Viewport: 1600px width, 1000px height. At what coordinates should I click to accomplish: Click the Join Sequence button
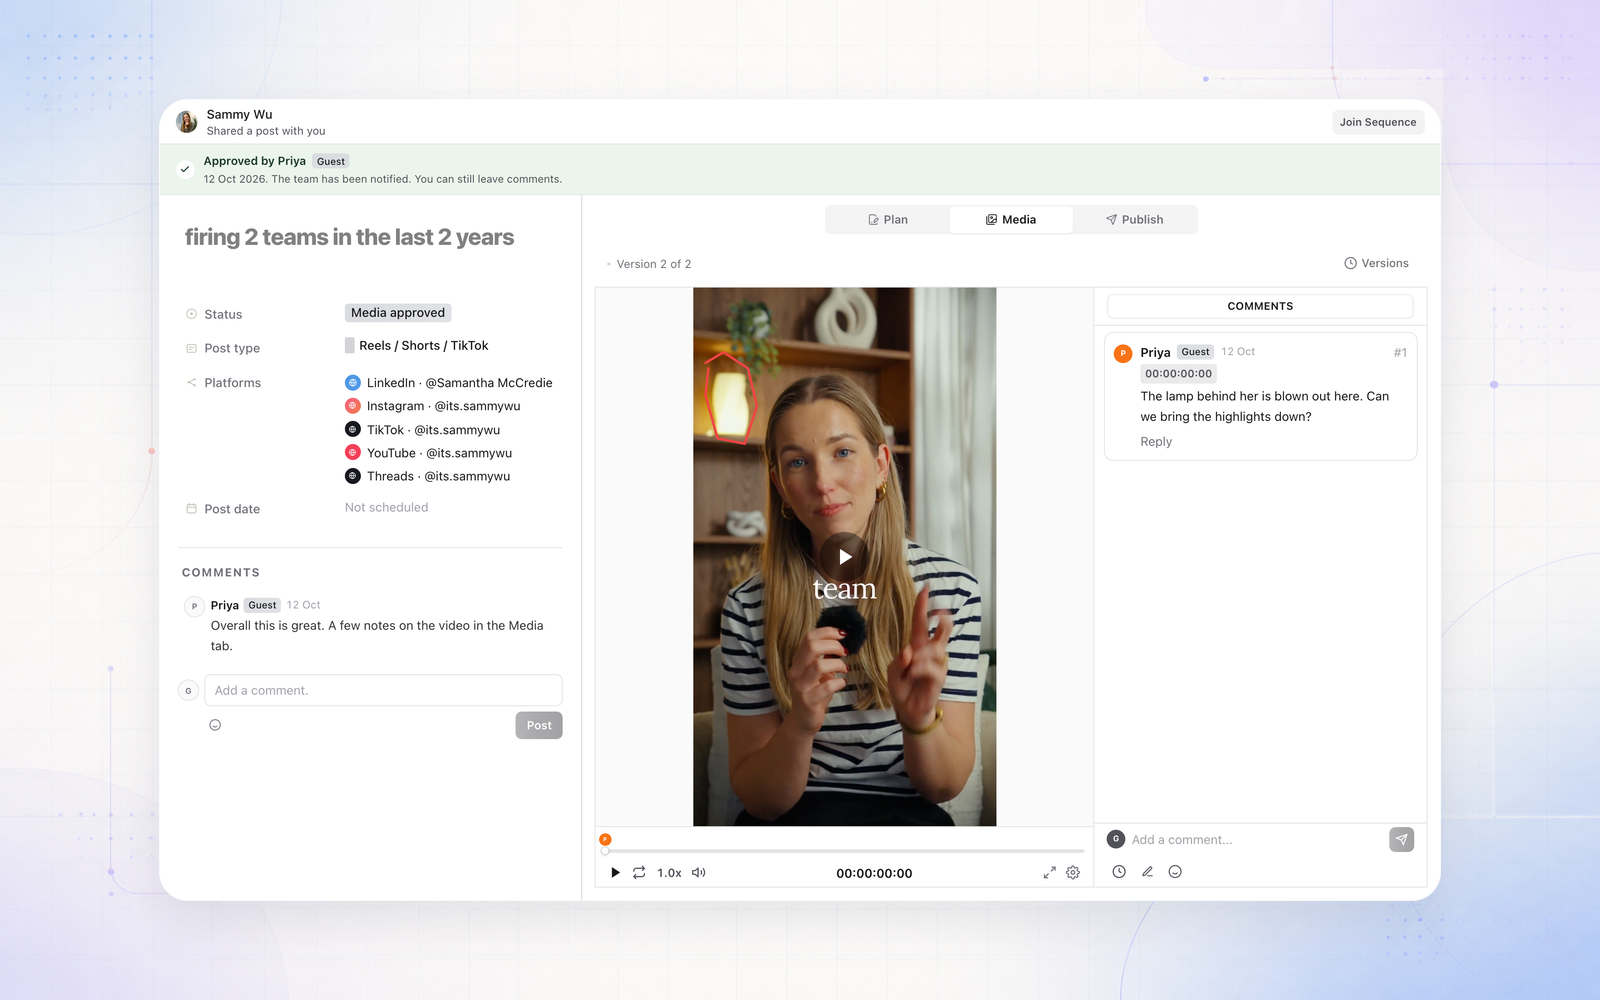pos(1378,122)
